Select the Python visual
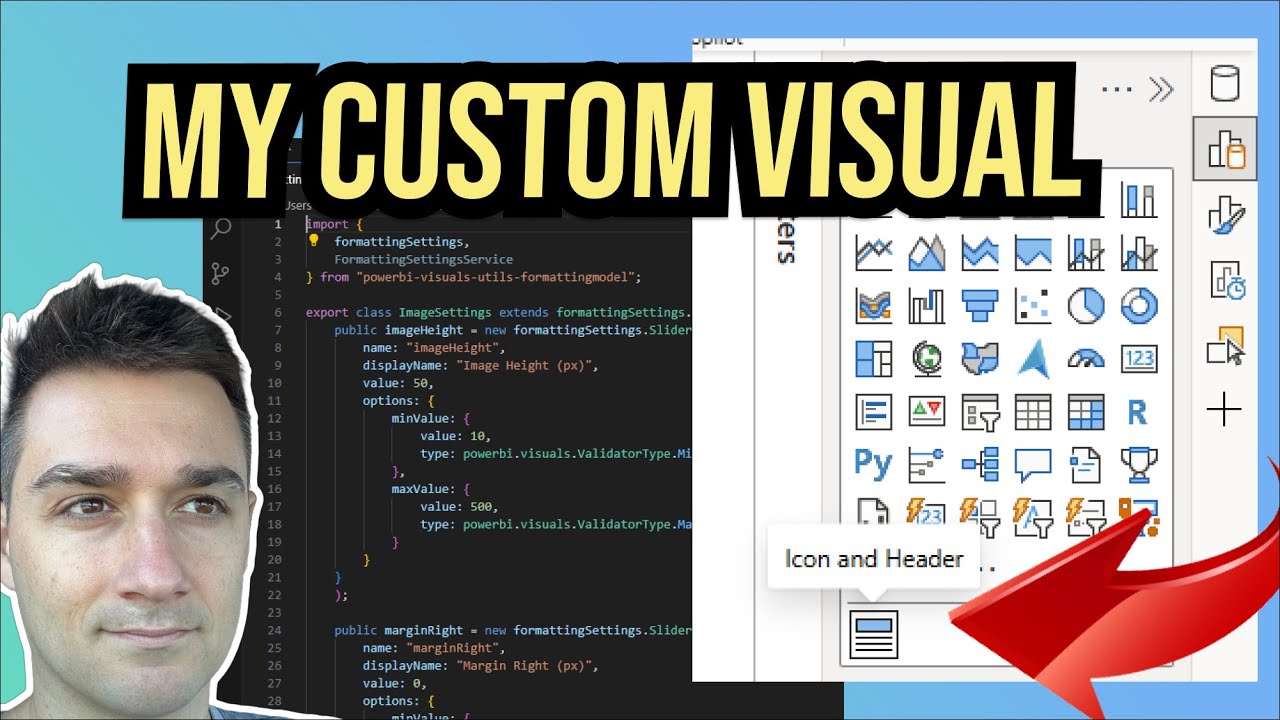The image size is (1280, 720). coord(874,463)
